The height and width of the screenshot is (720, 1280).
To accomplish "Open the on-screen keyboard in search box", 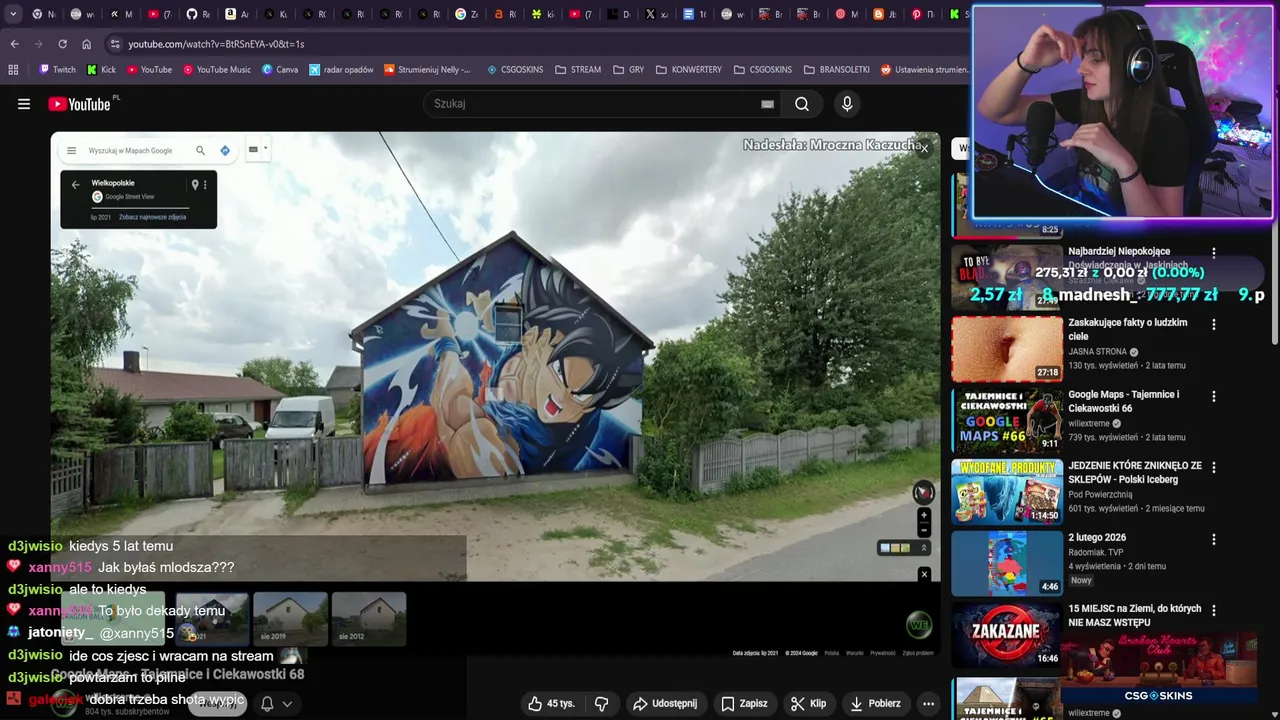I will (767, 104).
